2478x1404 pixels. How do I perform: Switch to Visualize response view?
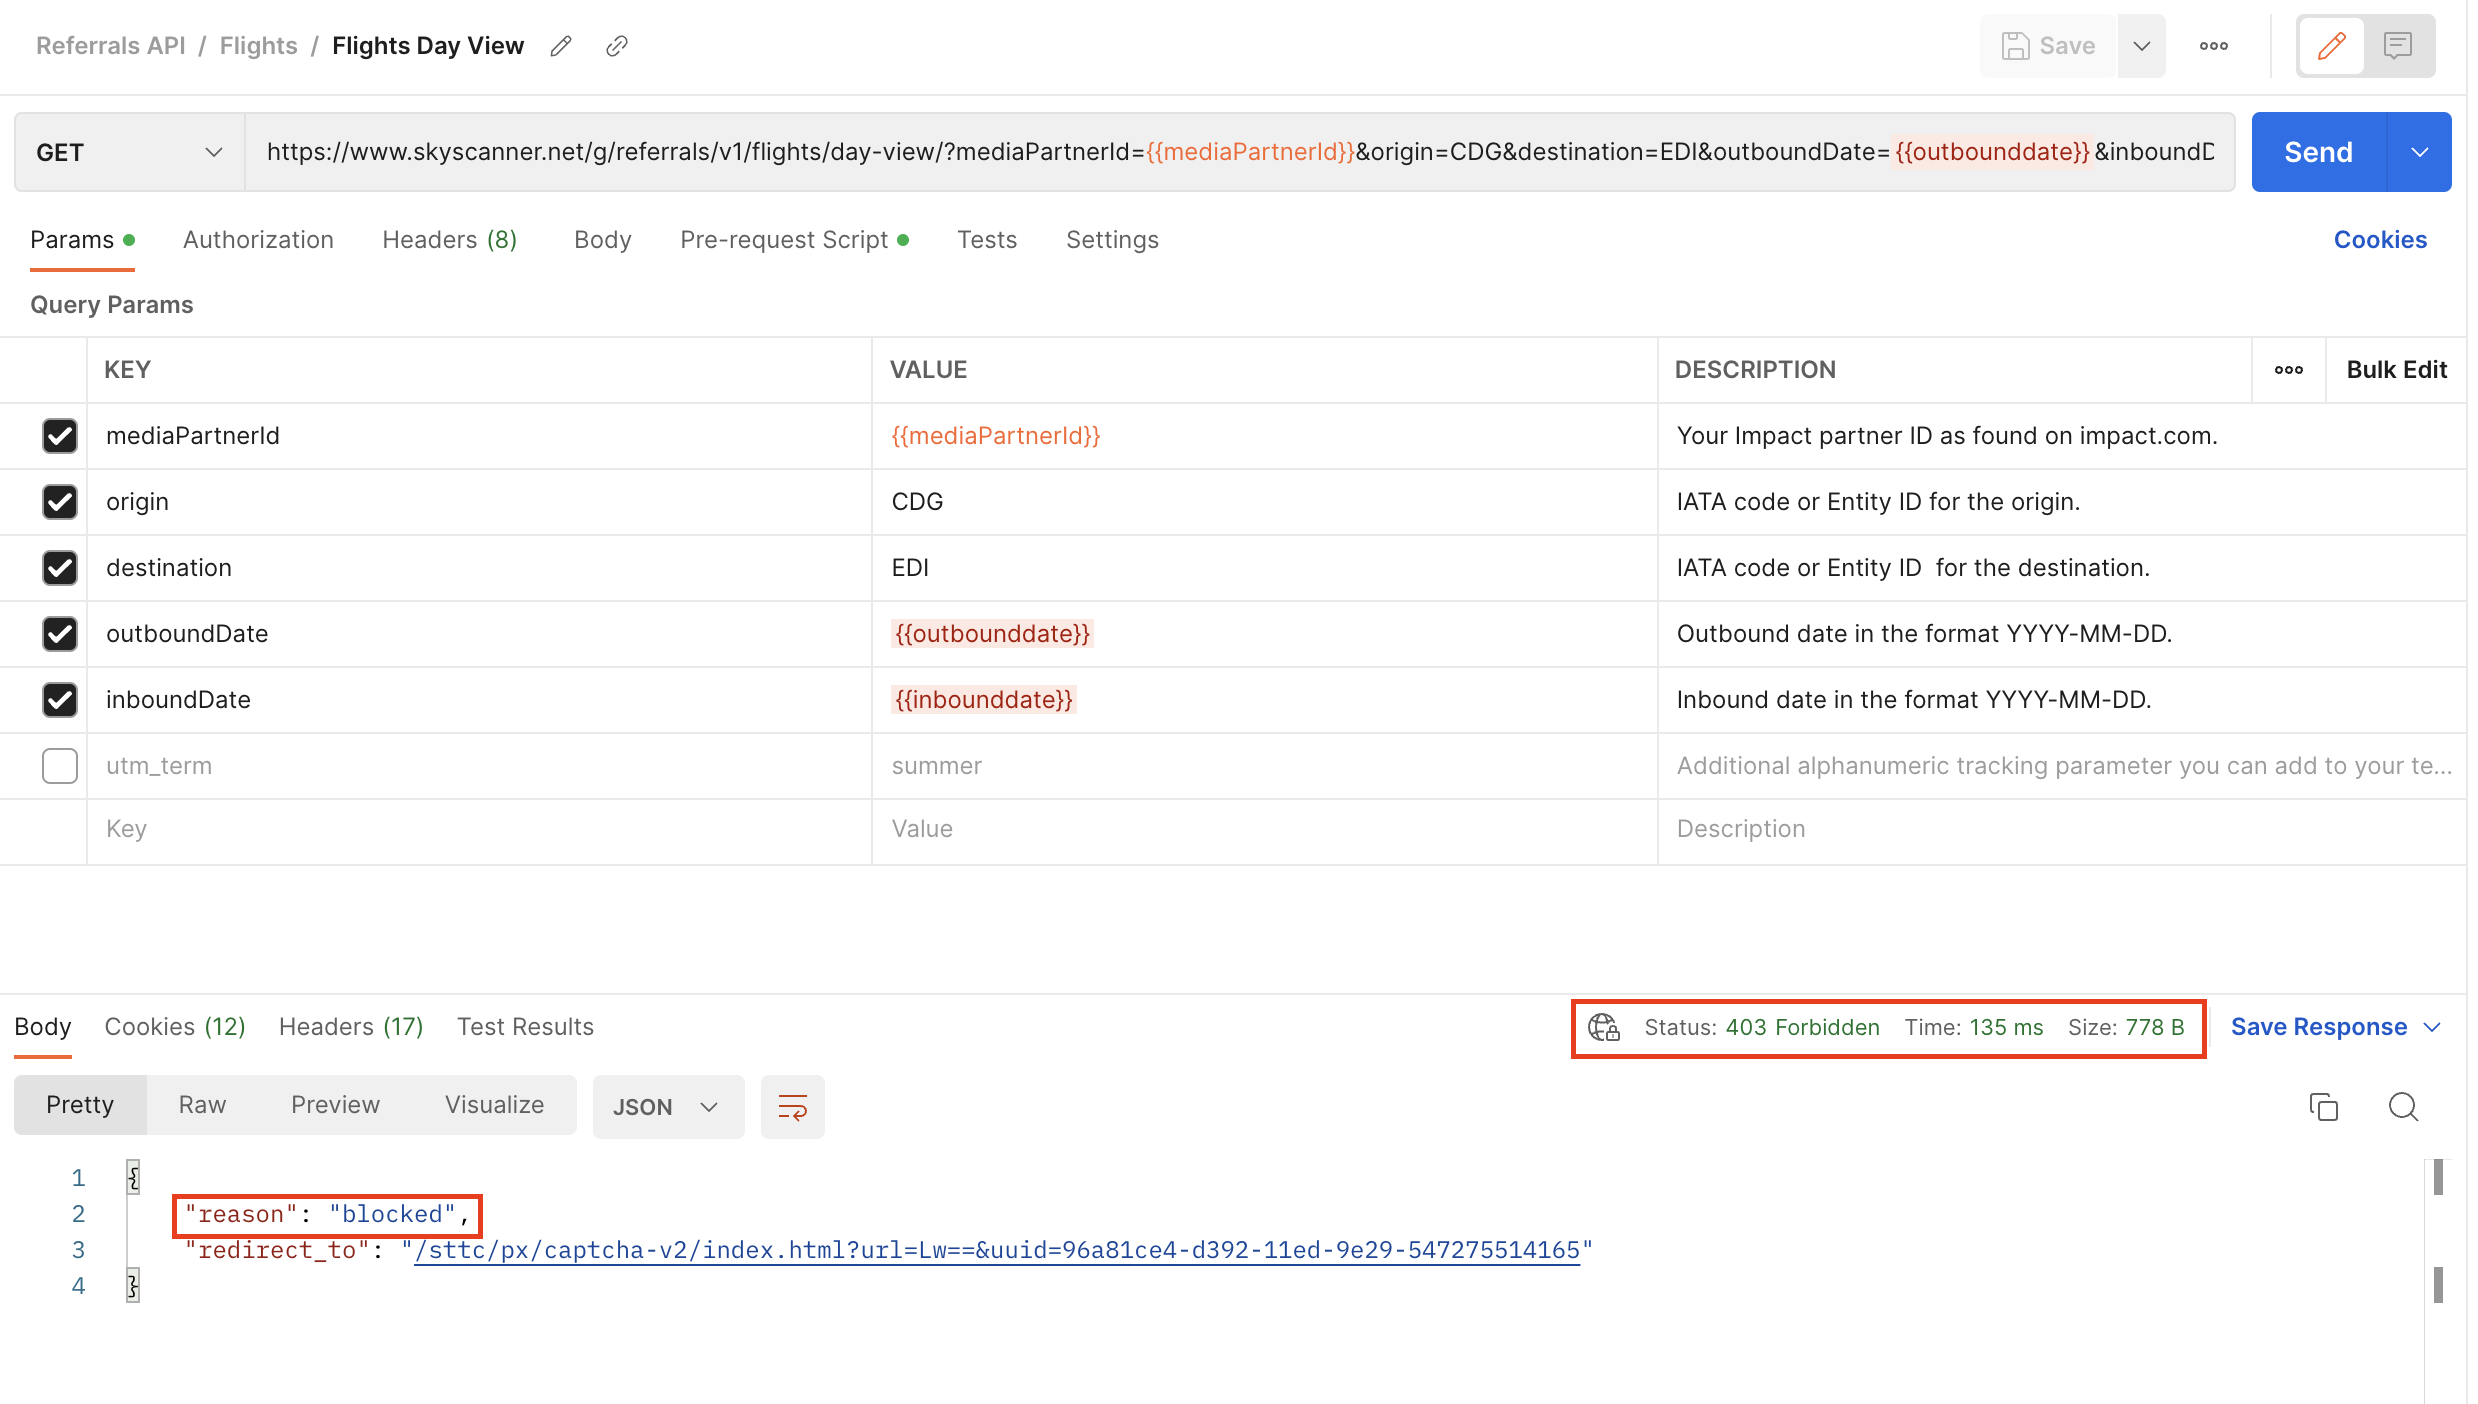coord(494,1105)
